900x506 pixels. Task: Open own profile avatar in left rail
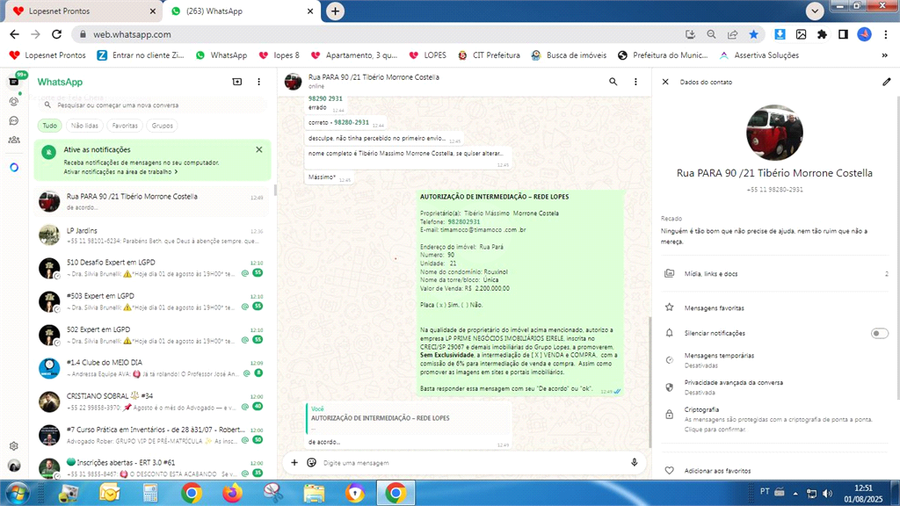pyautogui.click(x=14, y=466)
